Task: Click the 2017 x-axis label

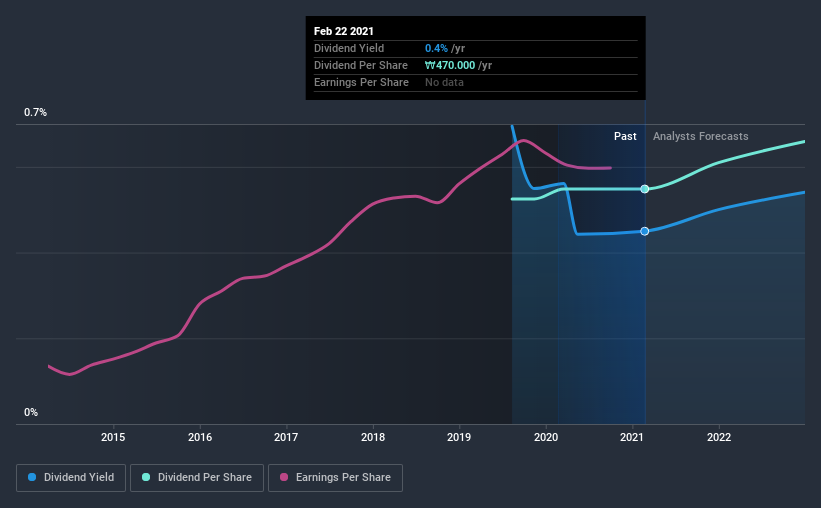Action: (286, 437)
